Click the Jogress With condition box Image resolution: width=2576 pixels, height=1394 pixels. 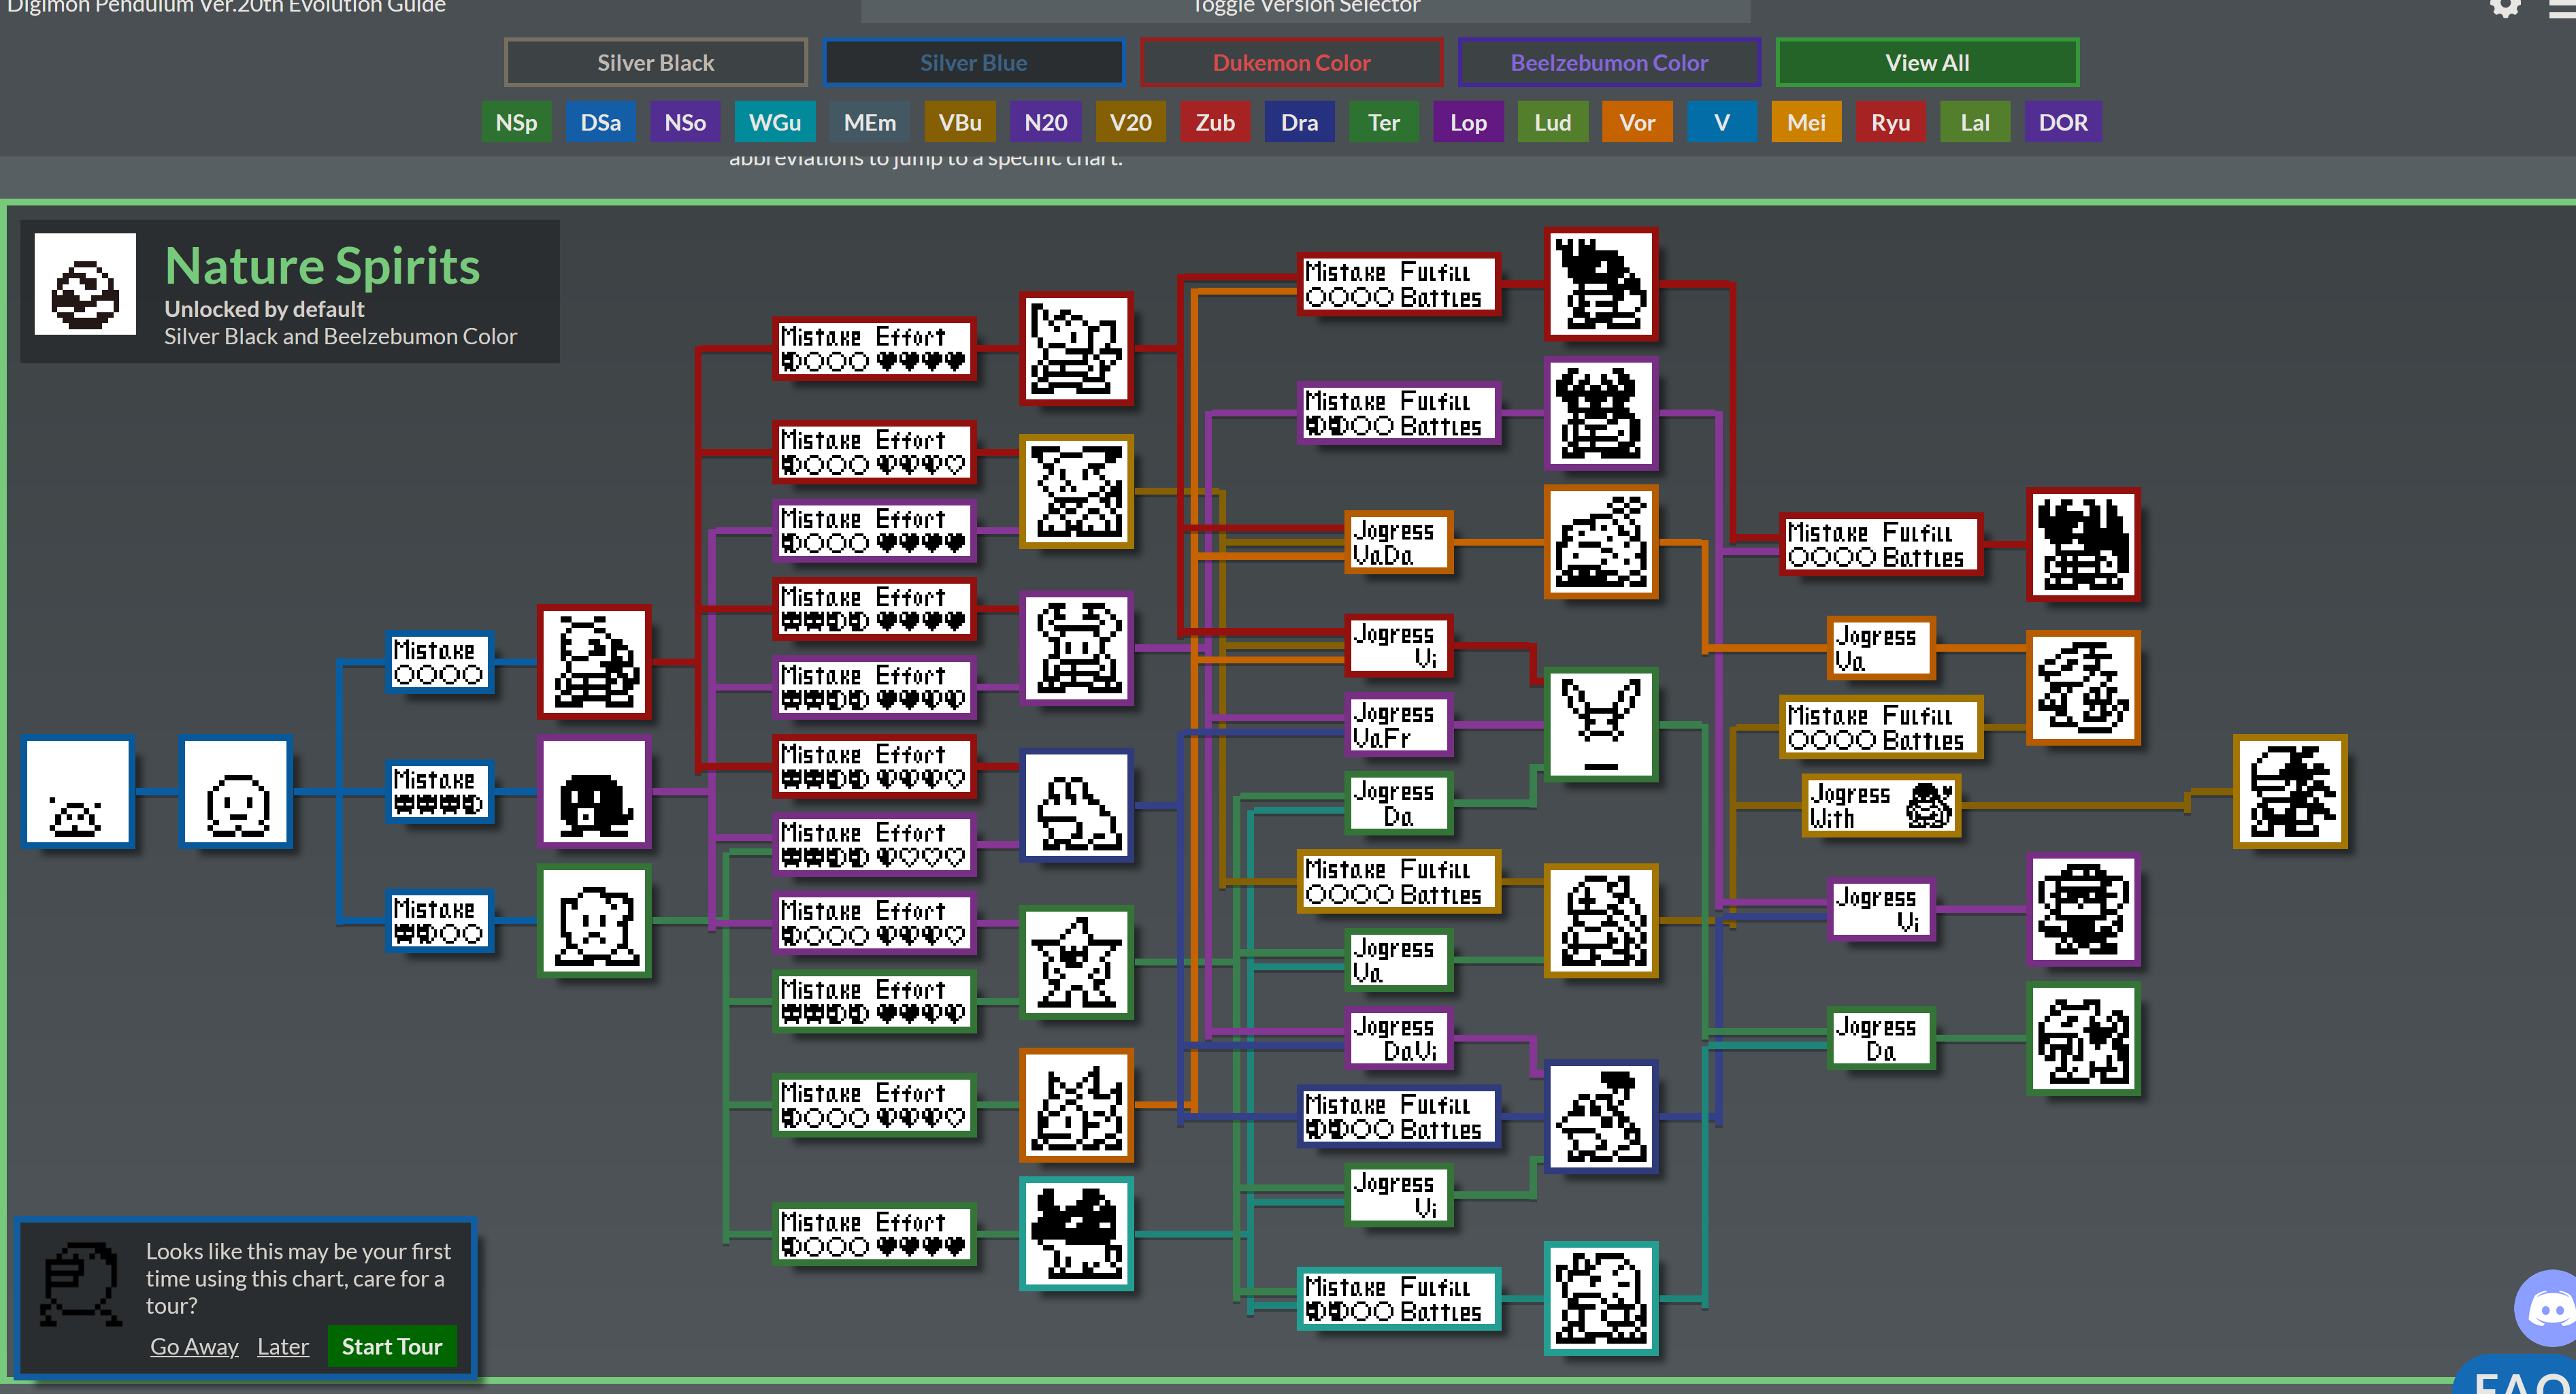(1881, 805)
